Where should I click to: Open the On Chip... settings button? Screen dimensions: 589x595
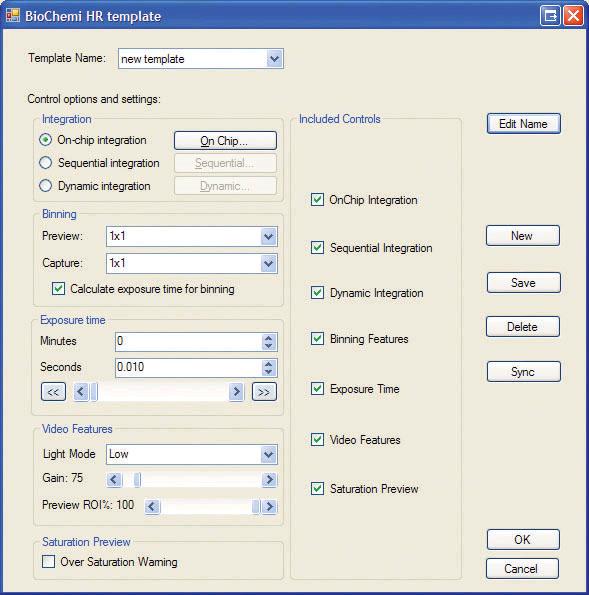click(x=225, y=141)
